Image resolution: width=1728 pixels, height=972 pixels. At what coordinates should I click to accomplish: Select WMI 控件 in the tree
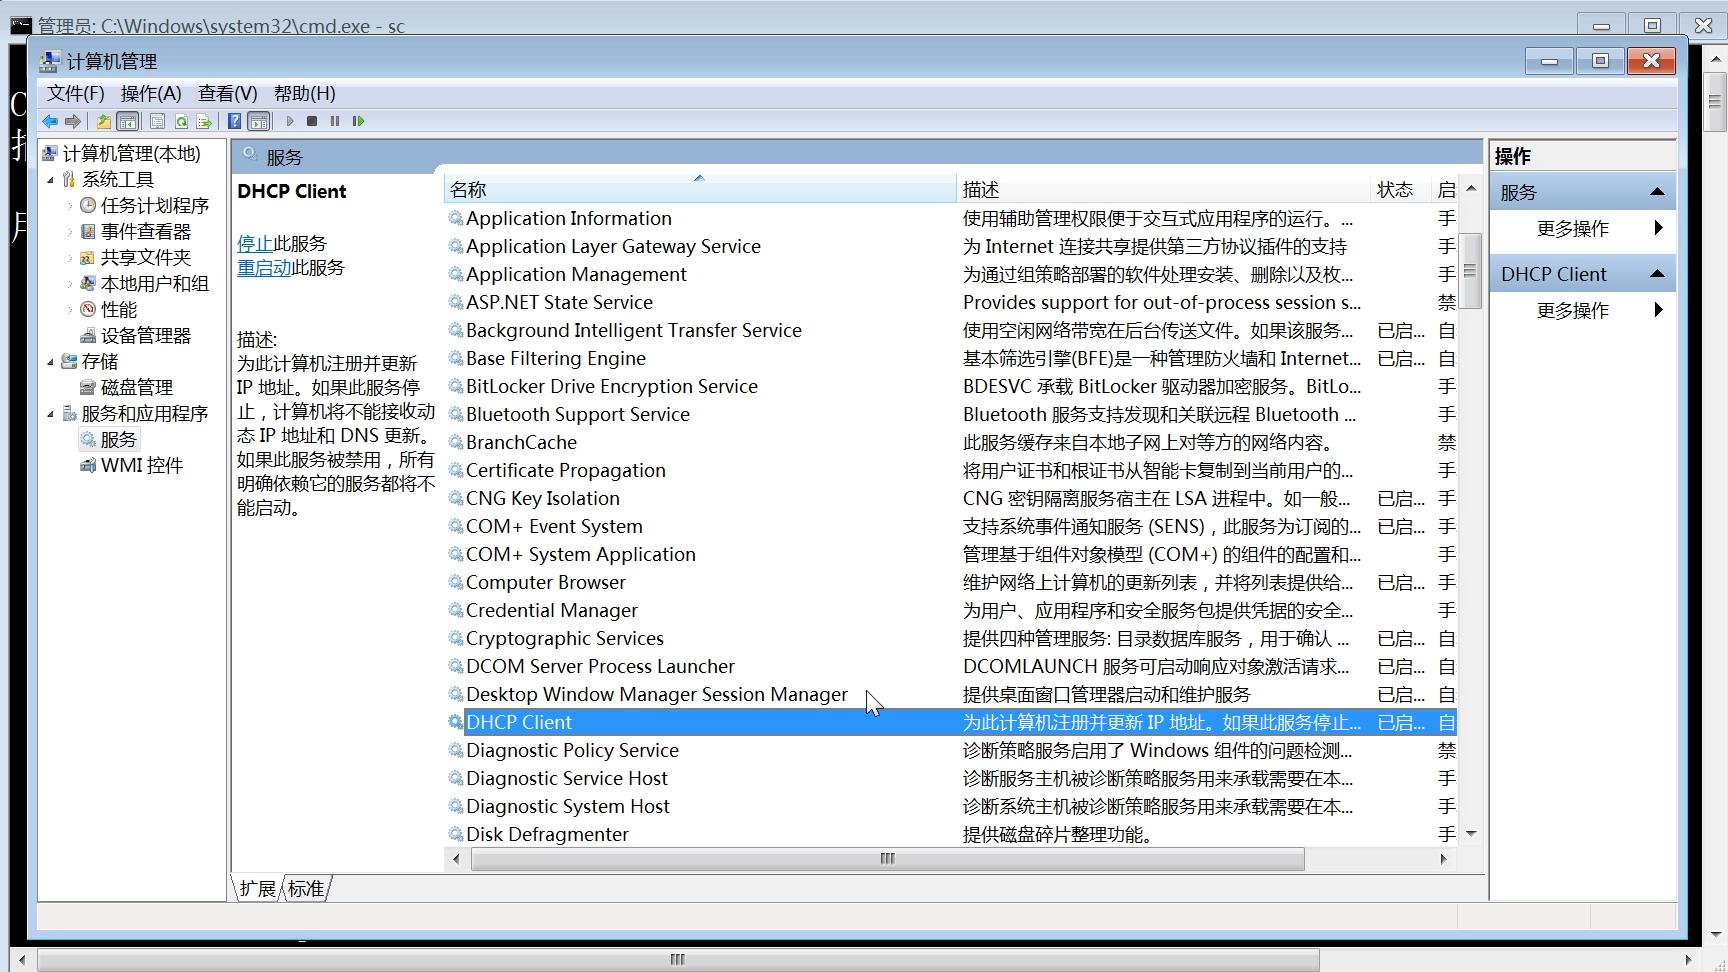pos(141,465)
